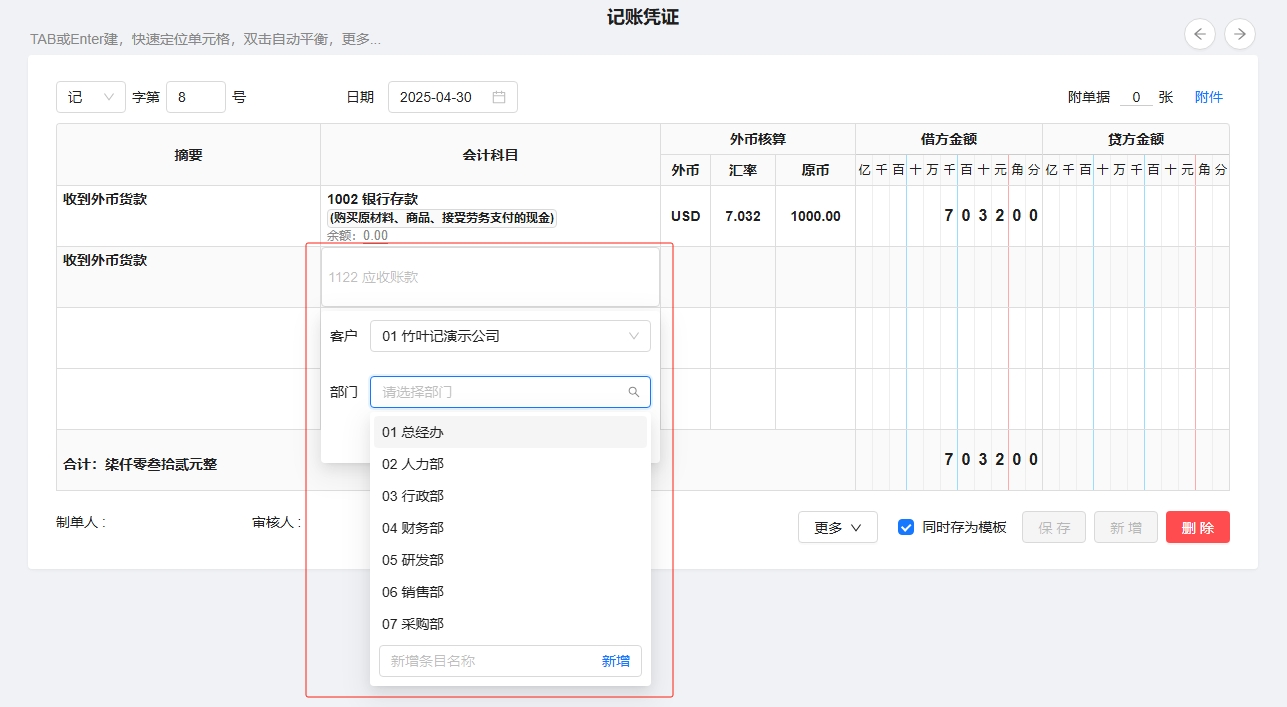1287x707 pixels.
Task: Focus the 1122 应收账款 account input
Action: [x=490, y=277]
